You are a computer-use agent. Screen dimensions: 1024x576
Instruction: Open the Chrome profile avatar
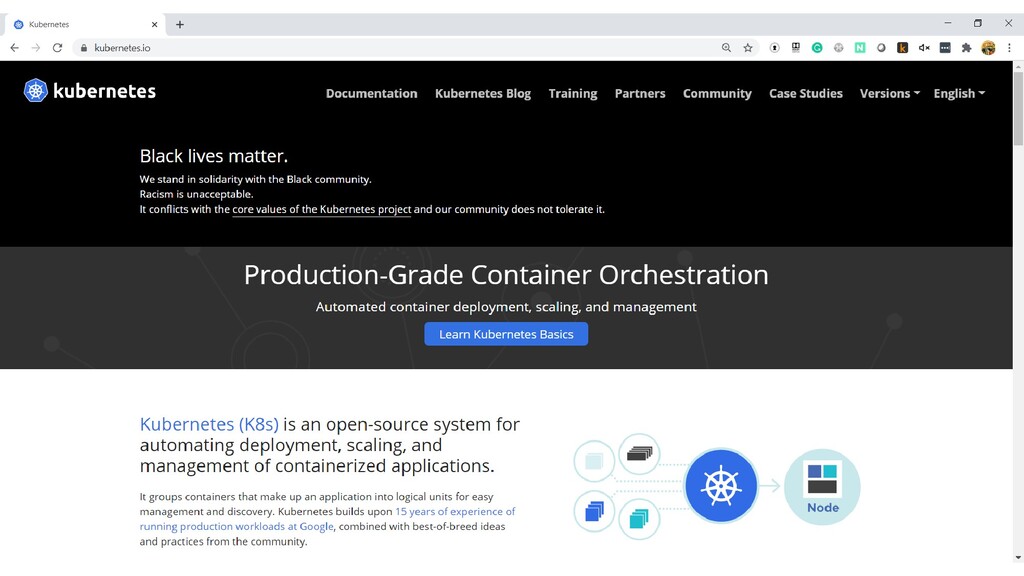point(988,48)
